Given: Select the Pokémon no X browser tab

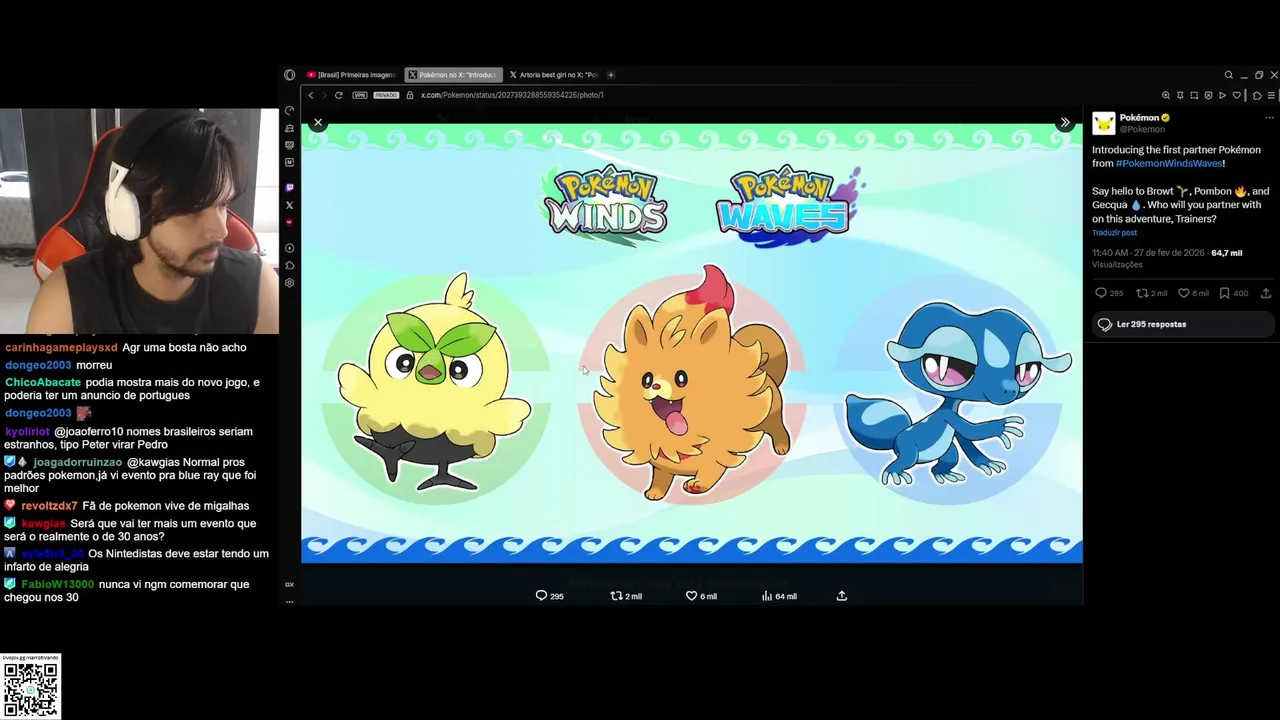Looking at the screenshot, I should pos(453,75).
